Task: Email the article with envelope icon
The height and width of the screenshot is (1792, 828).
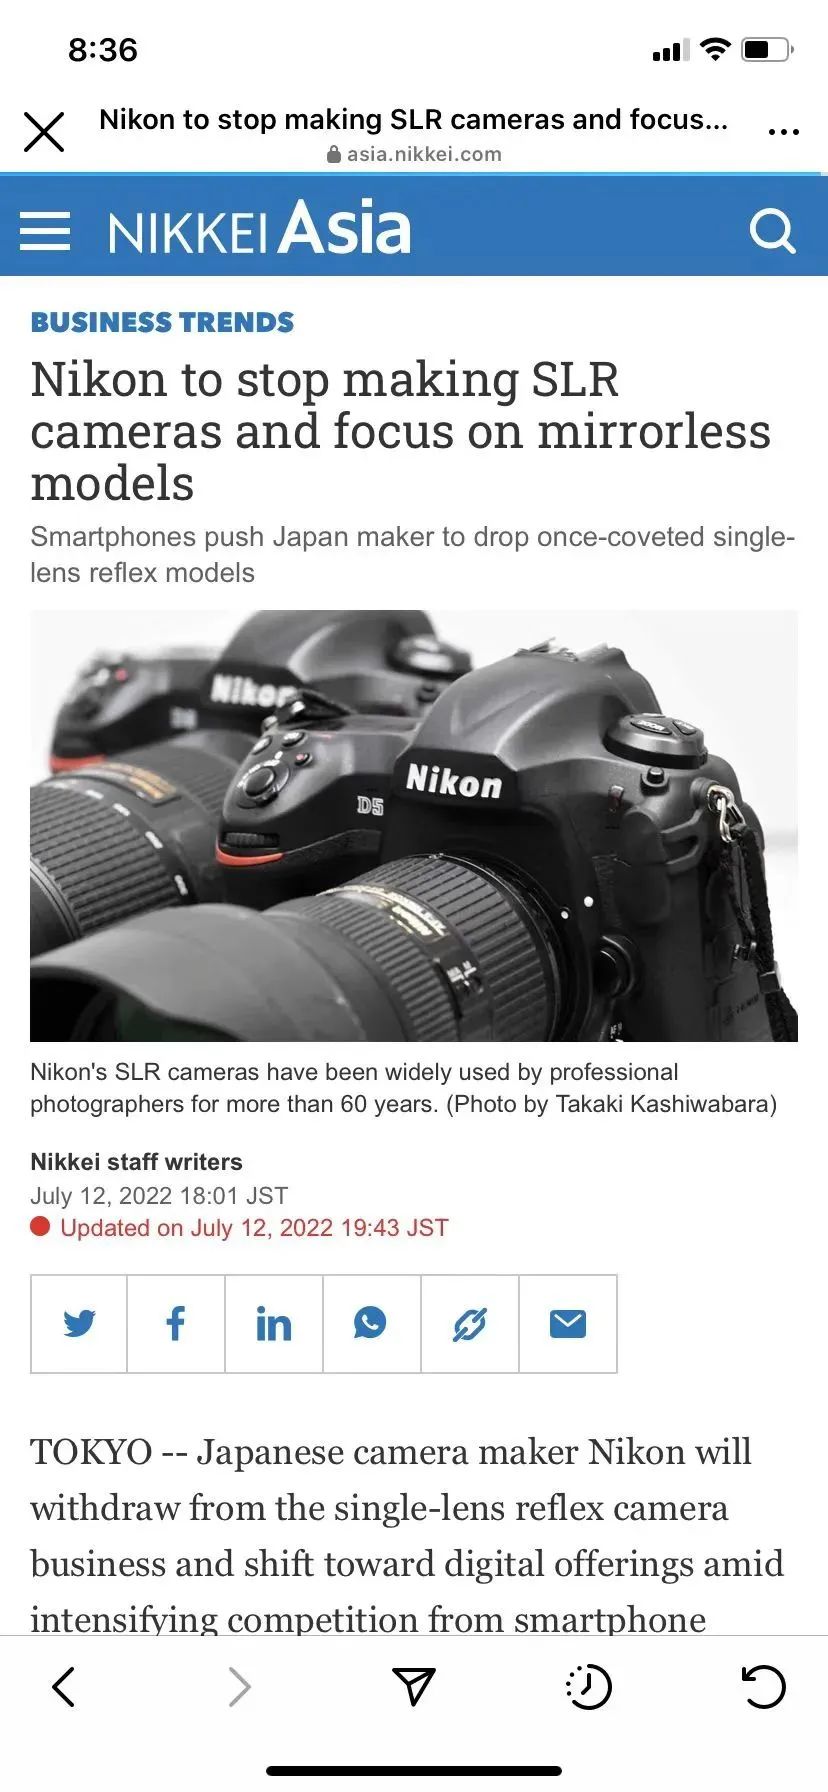Action: [x=567, y=1323]
